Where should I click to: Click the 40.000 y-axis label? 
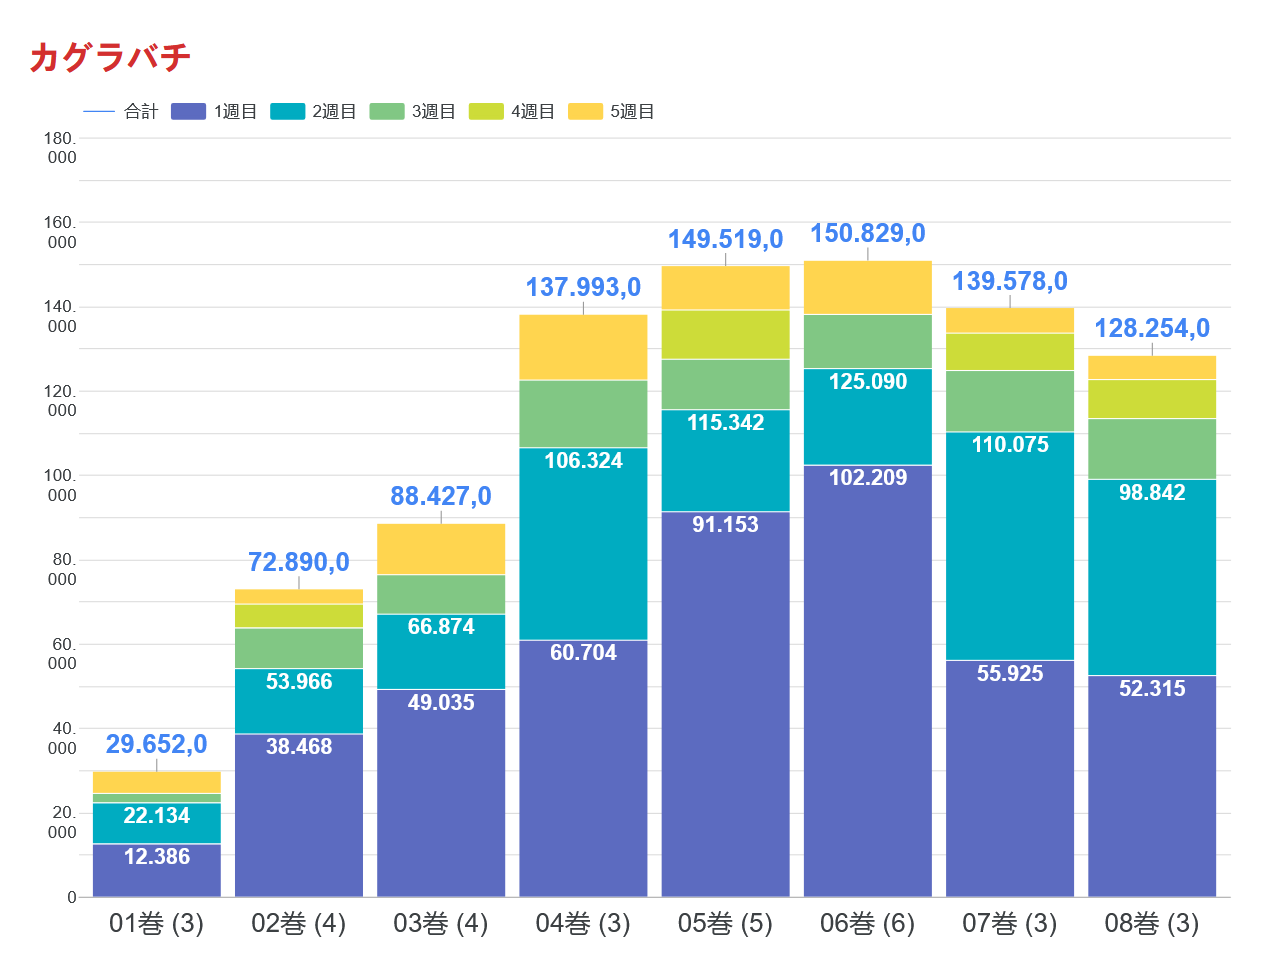pos(62,738)
